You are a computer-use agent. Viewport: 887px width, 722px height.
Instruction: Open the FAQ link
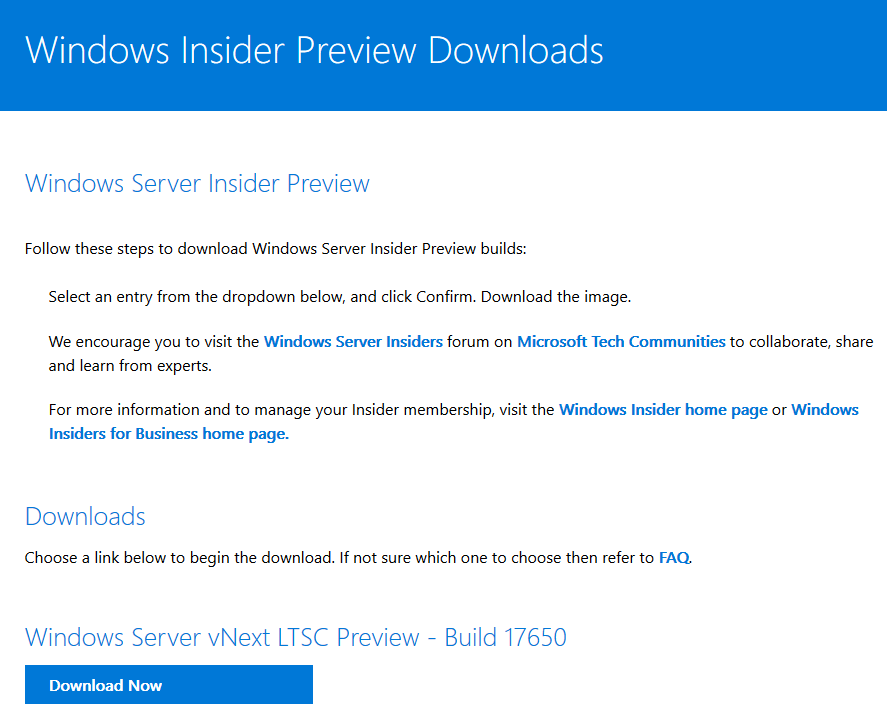[674, 558]
